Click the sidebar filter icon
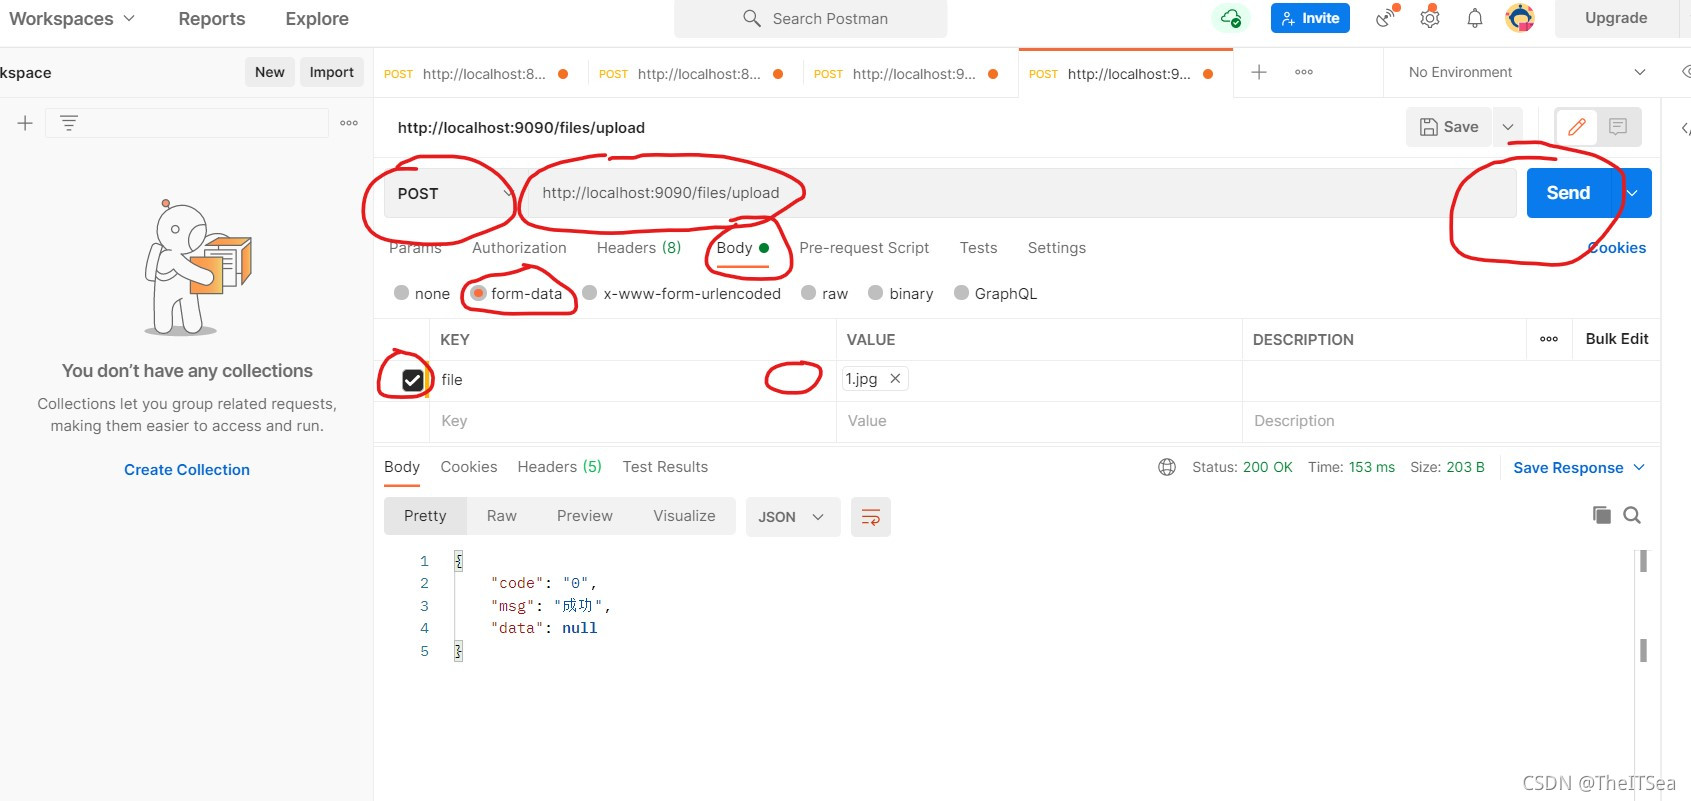 click(x=69, y=123)
